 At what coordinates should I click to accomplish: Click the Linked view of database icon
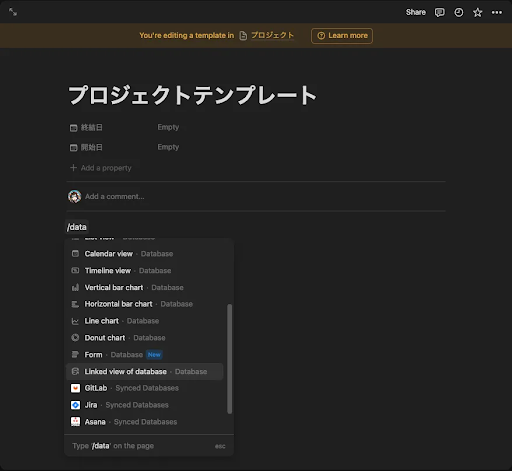point(75,371)
